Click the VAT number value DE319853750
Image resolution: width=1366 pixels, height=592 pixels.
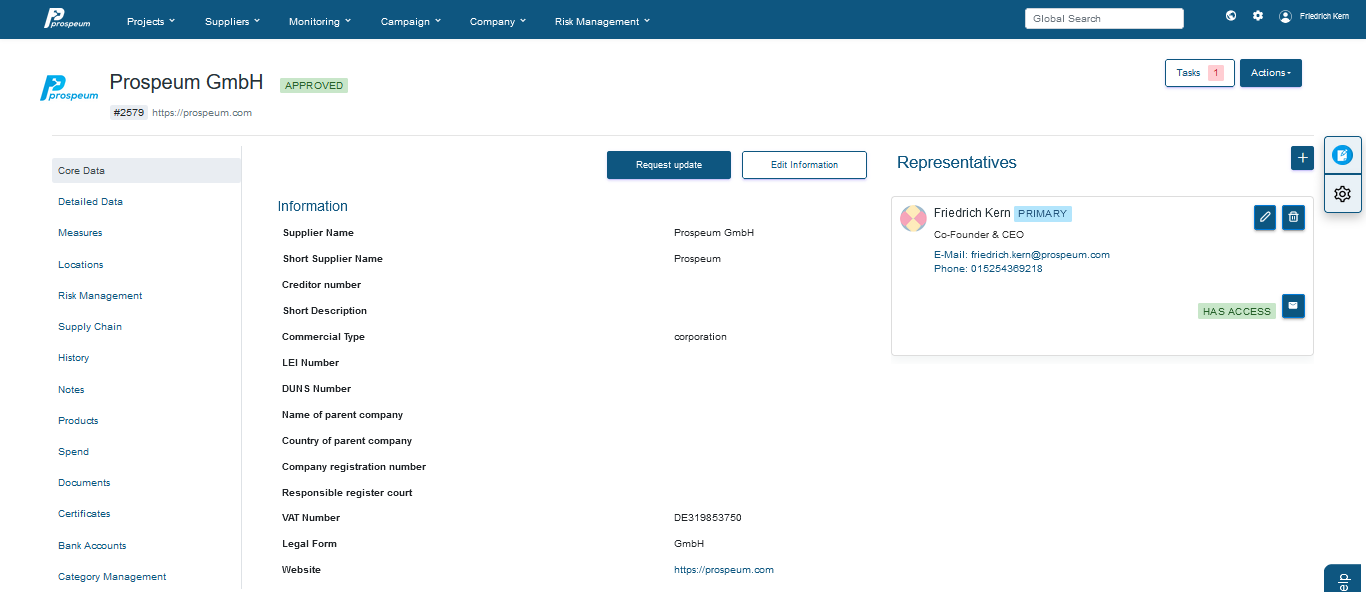tap(708, 518)
